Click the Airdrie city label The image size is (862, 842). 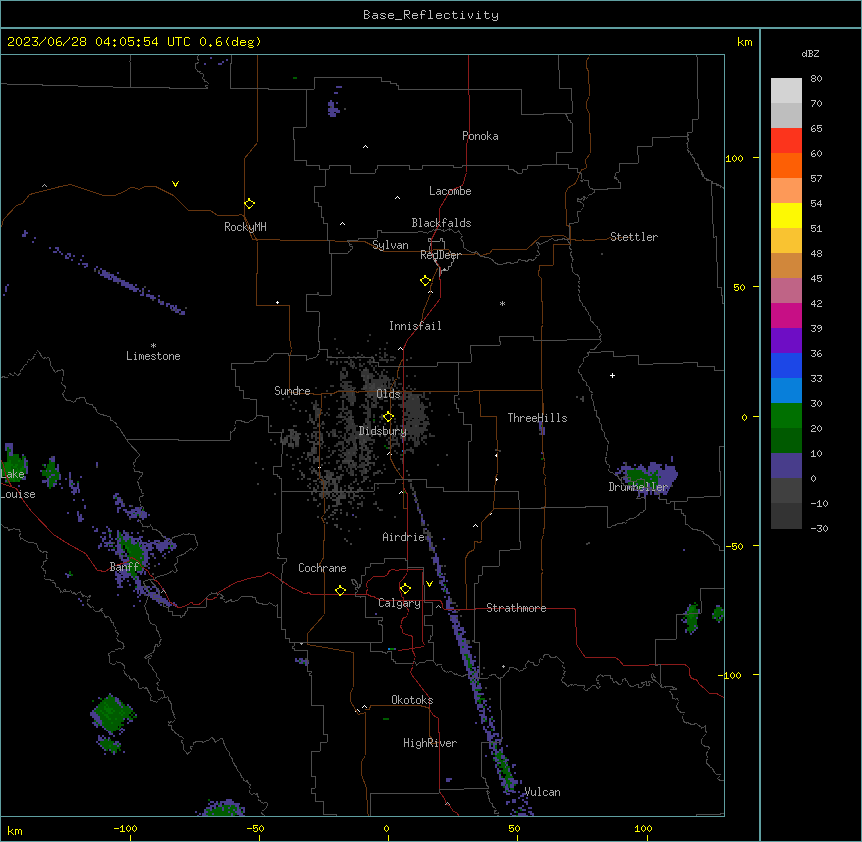click(x=404, y=537)
